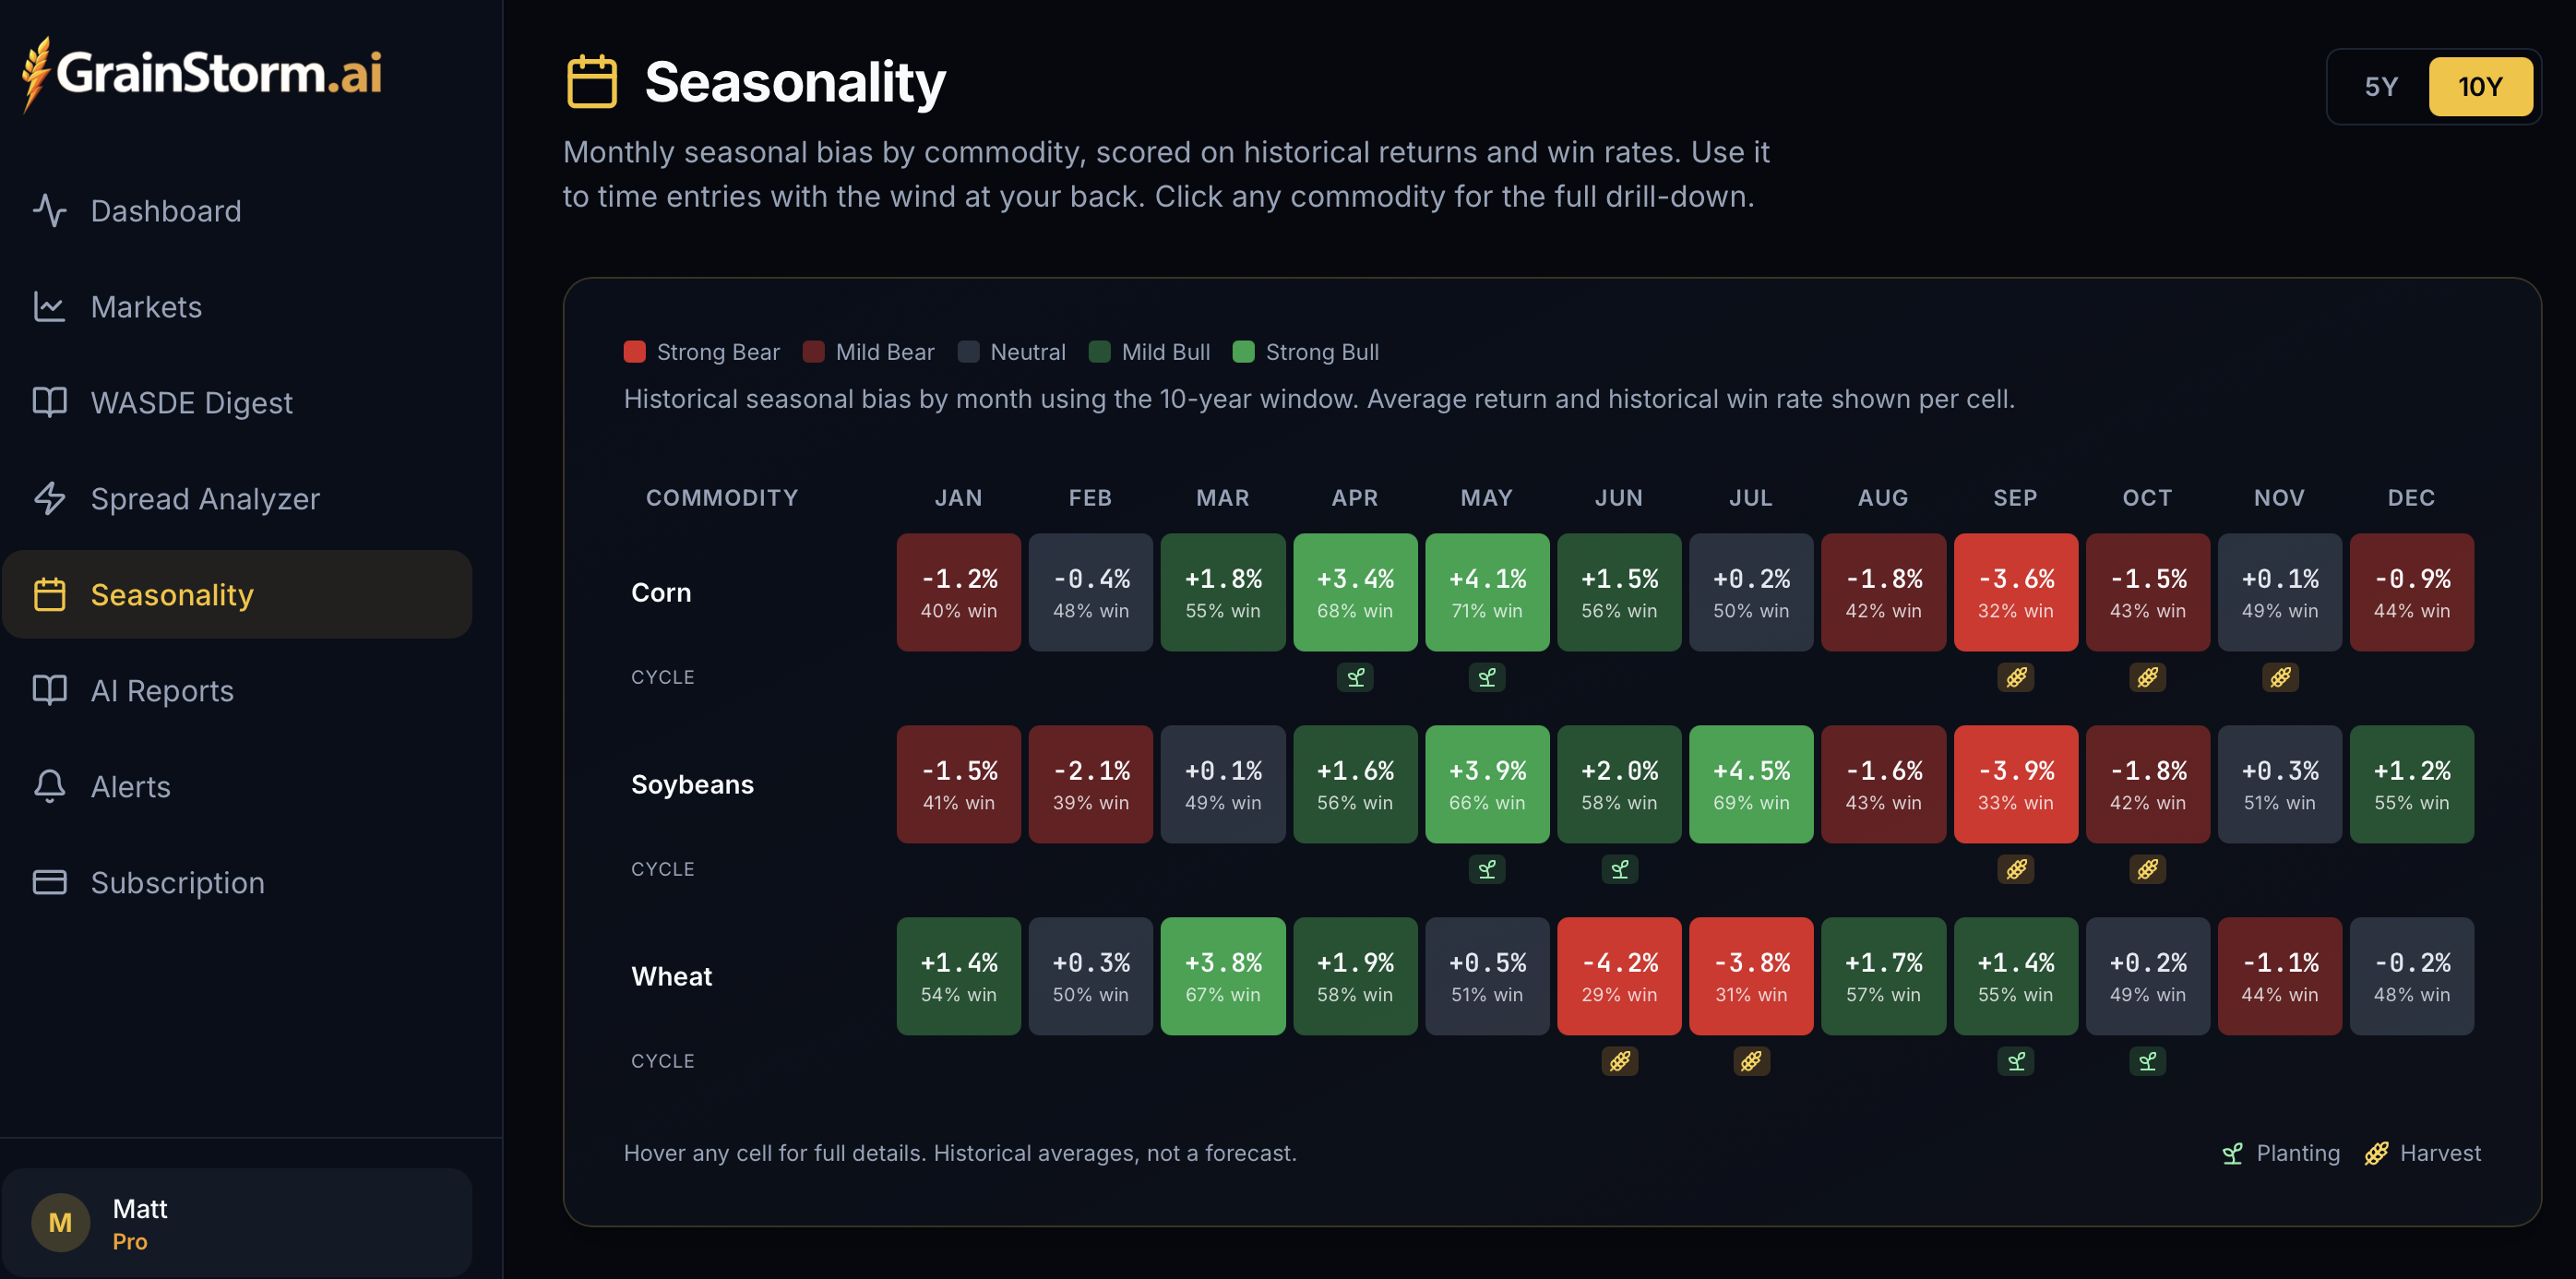The image size is (2576, 1279).
Task: Click the GrainStorm.ai logo
Action: point(203,74)
